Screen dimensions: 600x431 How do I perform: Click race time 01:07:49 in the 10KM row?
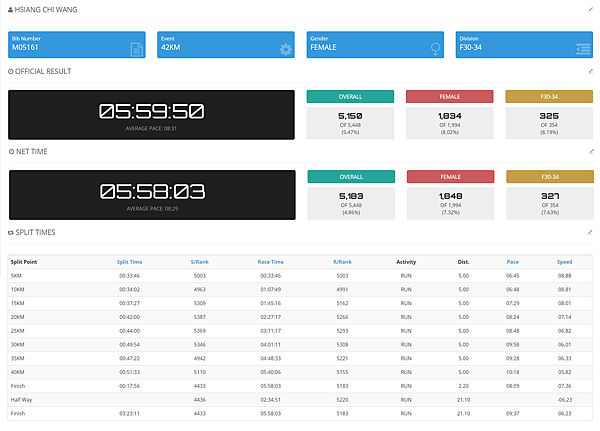(x=271, y=289)
